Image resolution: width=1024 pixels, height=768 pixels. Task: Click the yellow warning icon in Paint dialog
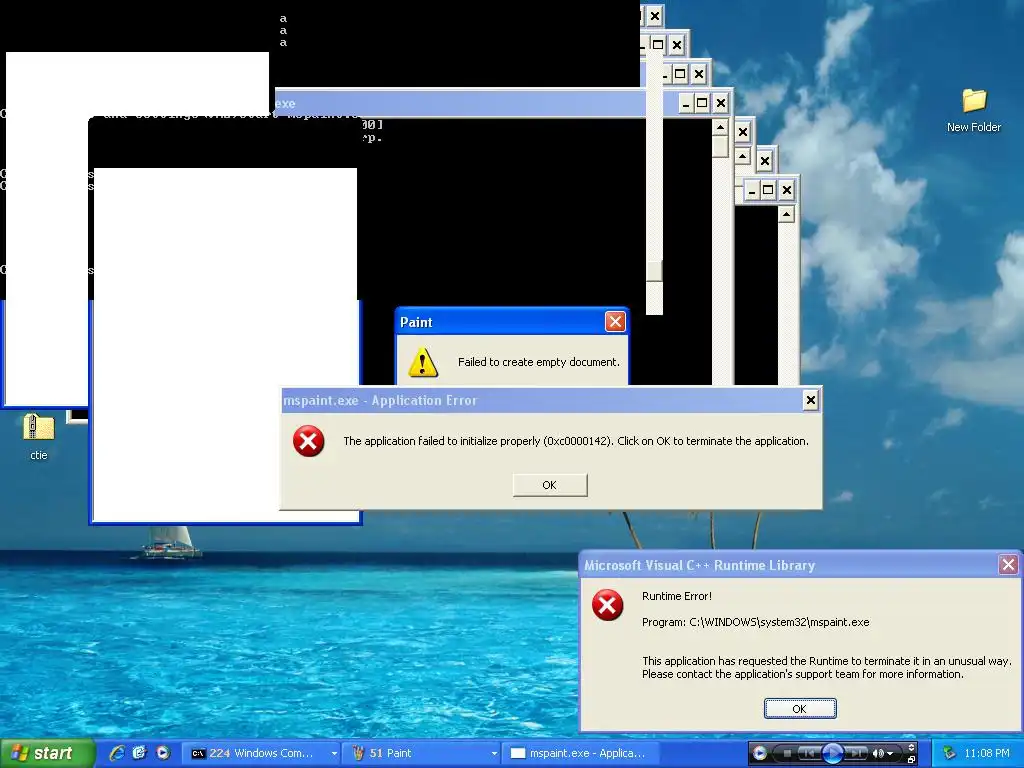click(423, 362)
